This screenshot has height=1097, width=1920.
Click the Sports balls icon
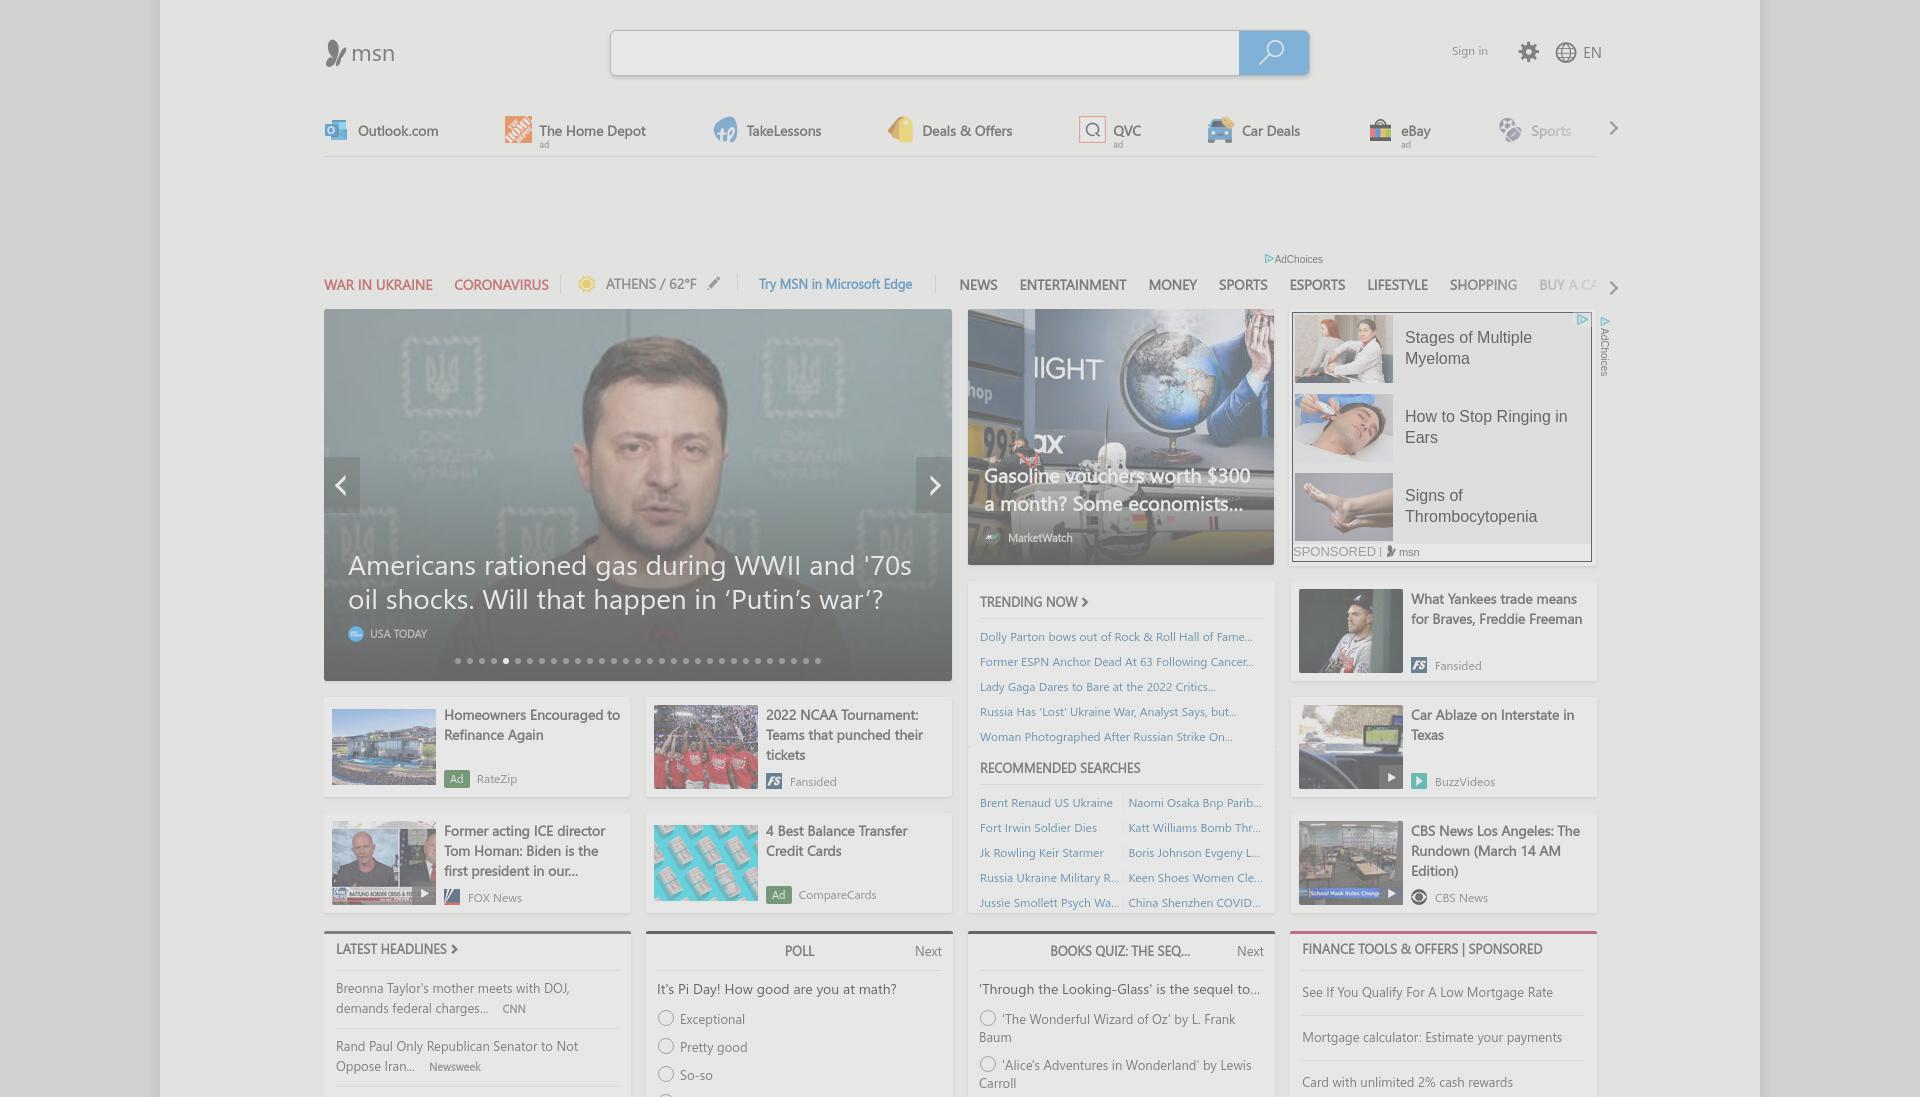pyautogui.click(x=1510, y=130)
